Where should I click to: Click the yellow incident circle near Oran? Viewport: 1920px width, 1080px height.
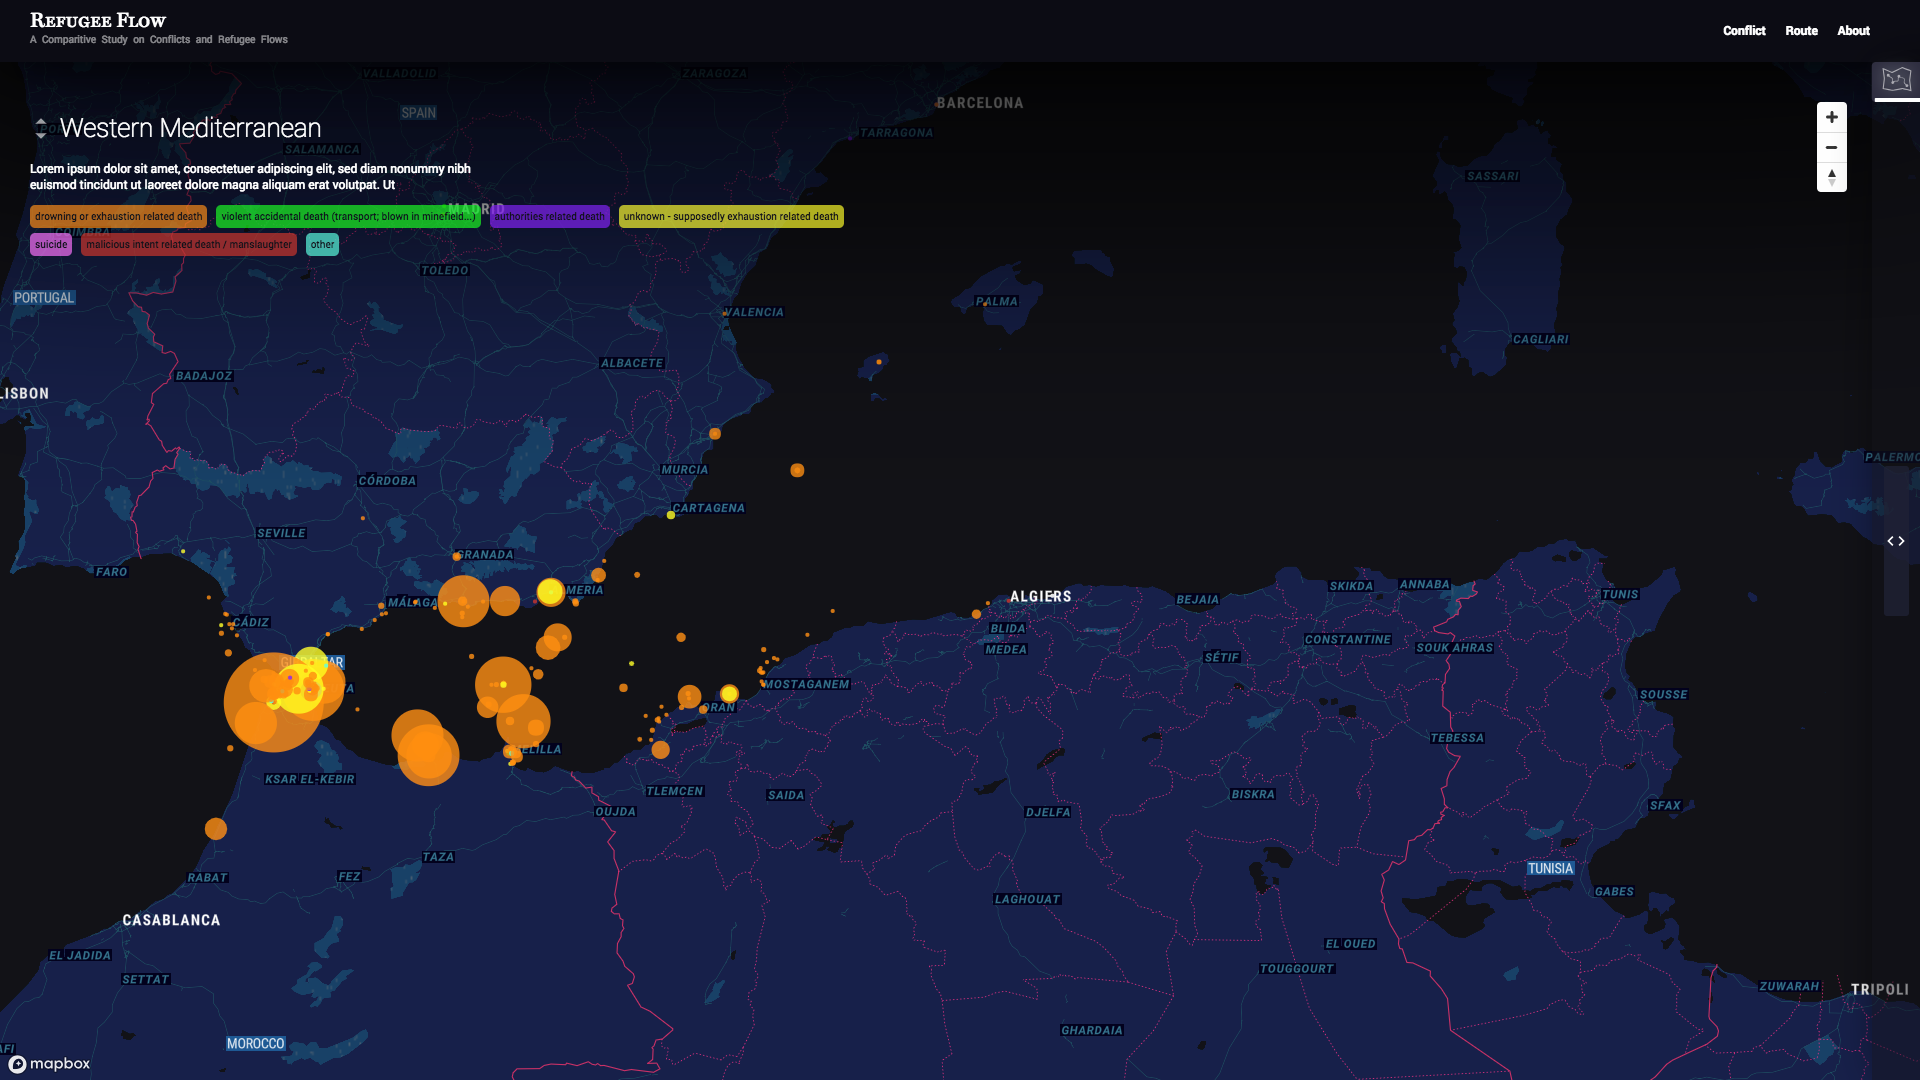(729, 694)
